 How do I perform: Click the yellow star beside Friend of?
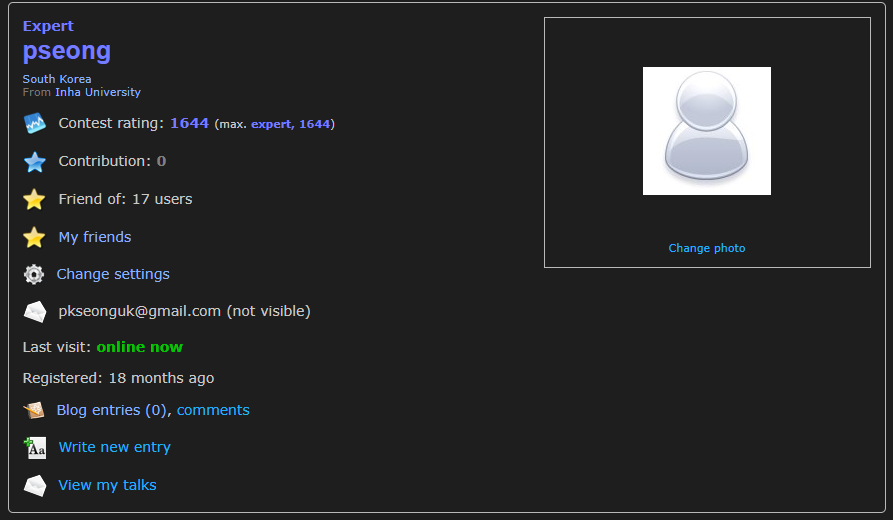point(34,199)
